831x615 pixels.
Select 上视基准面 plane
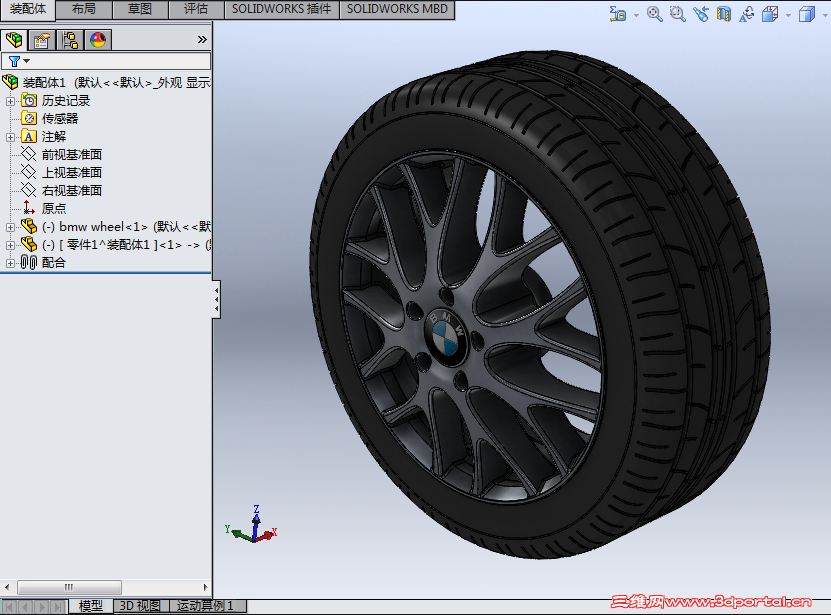pyautogui.click(x=72, y=172)
